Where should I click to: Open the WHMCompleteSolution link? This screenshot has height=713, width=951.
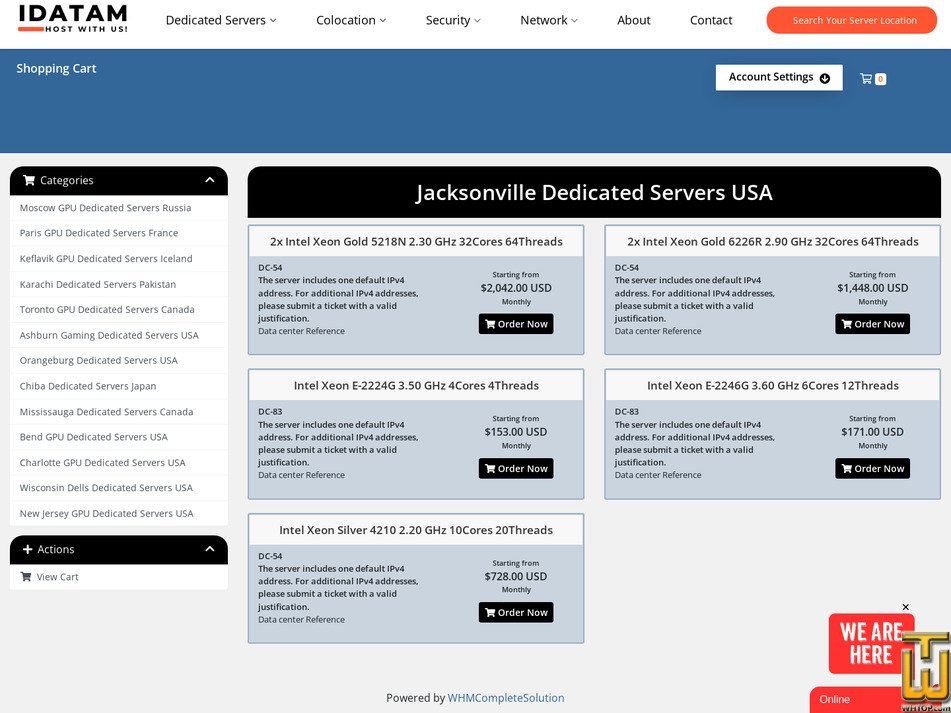pyautogui.click(x=506, y=698)
